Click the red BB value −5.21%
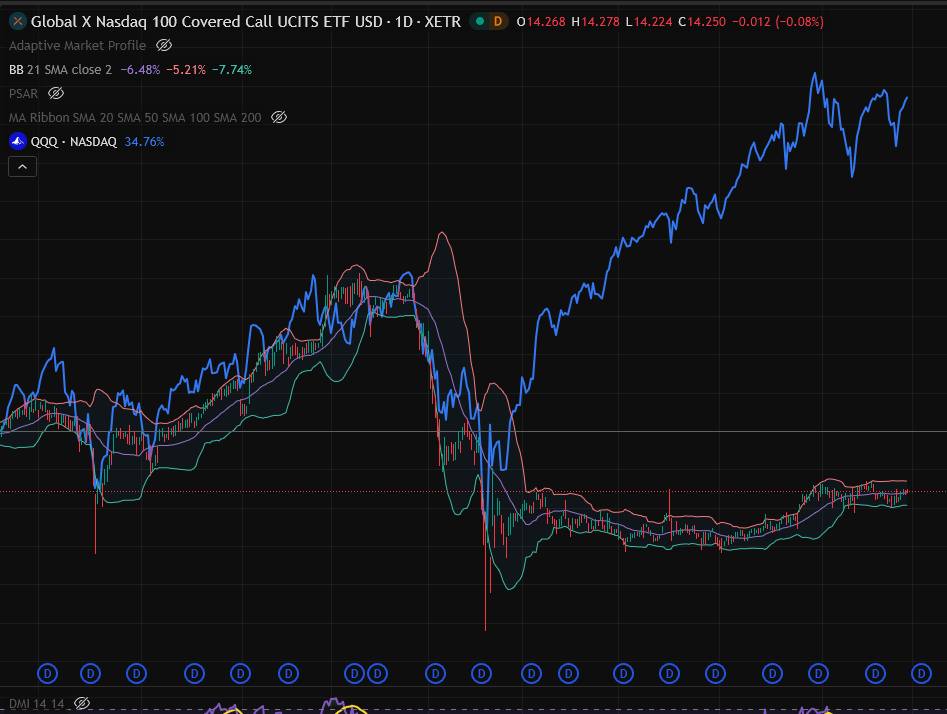The width and height of the screenshot is (947, 714). tap(186, 69)
